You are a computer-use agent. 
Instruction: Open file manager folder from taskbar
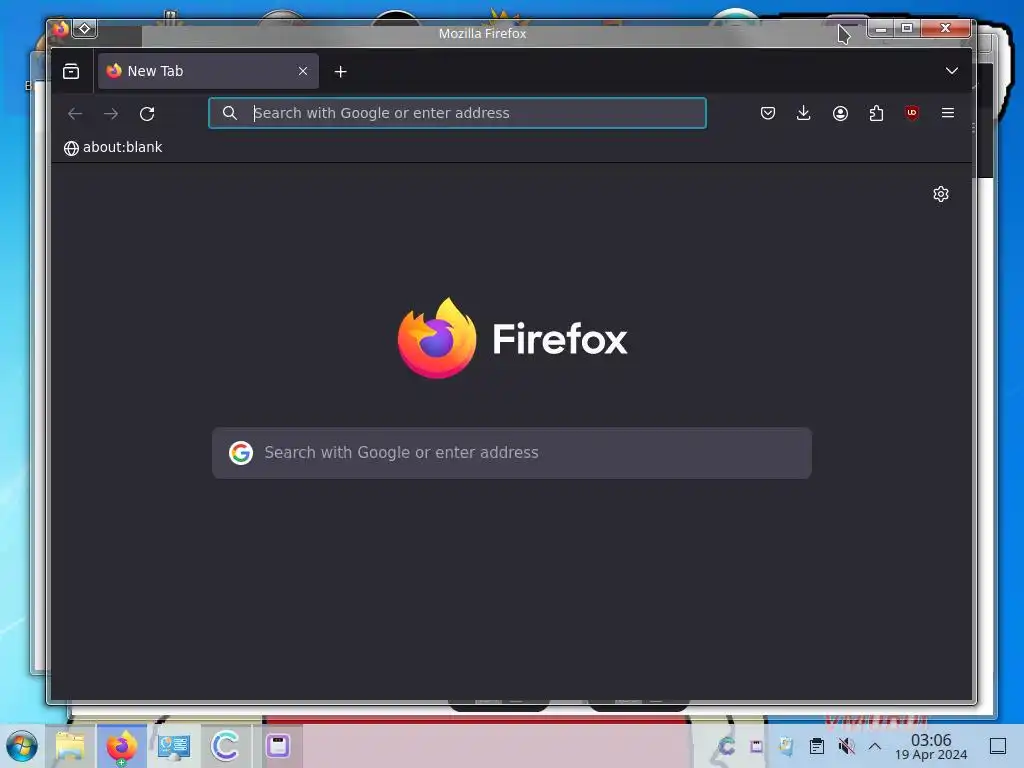pyautogui.click(x=70, y=746)
